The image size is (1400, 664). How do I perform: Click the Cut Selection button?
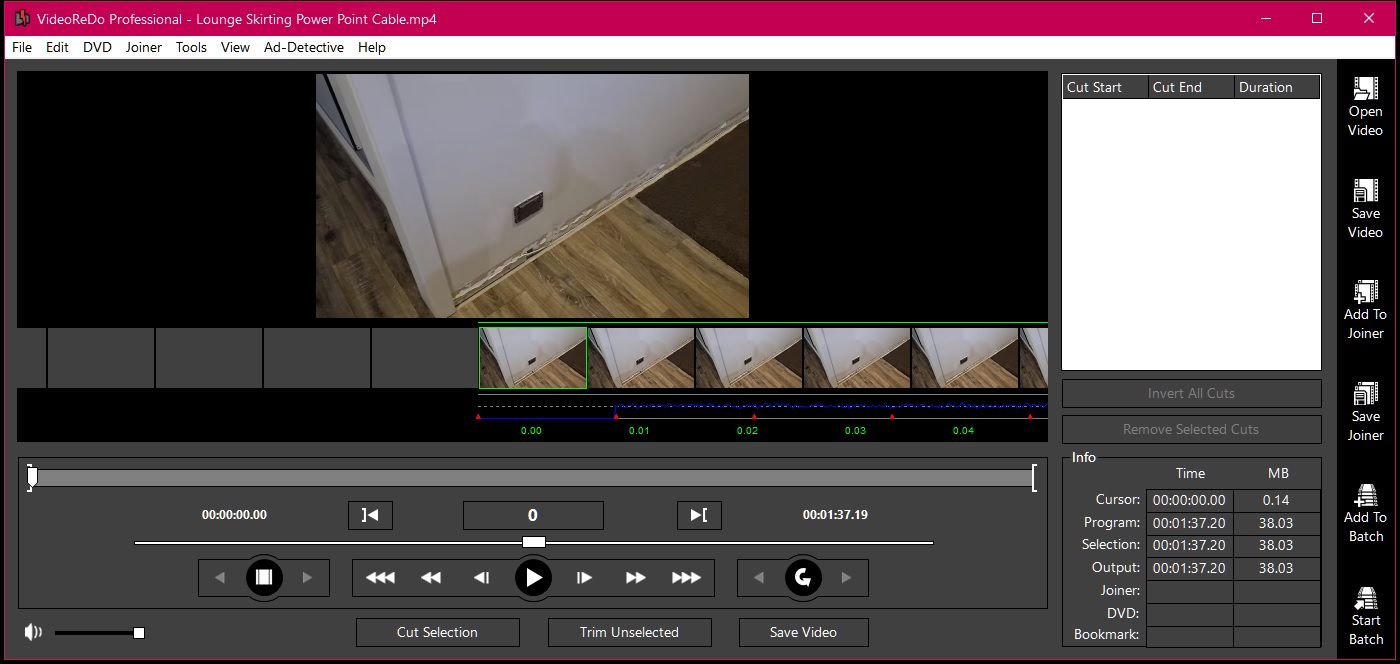[437, 632]
